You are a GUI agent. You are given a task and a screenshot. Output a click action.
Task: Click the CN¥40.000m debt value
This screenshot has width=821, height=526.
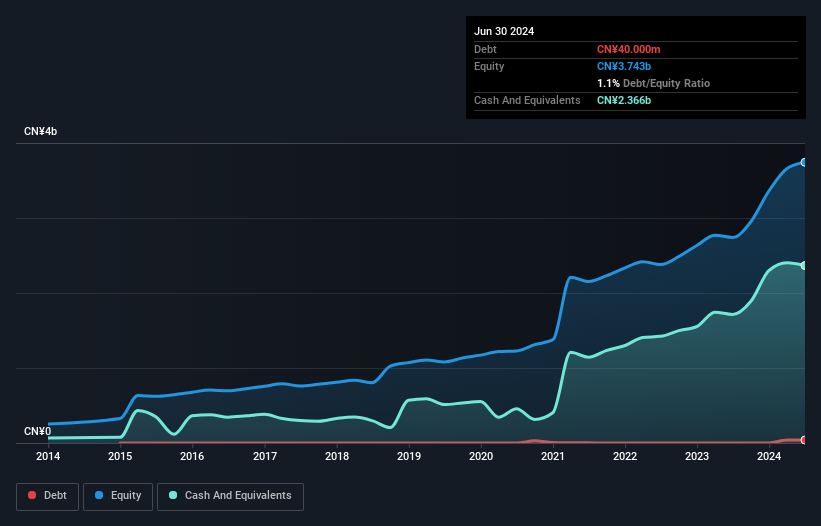click(x=628, y=49)
